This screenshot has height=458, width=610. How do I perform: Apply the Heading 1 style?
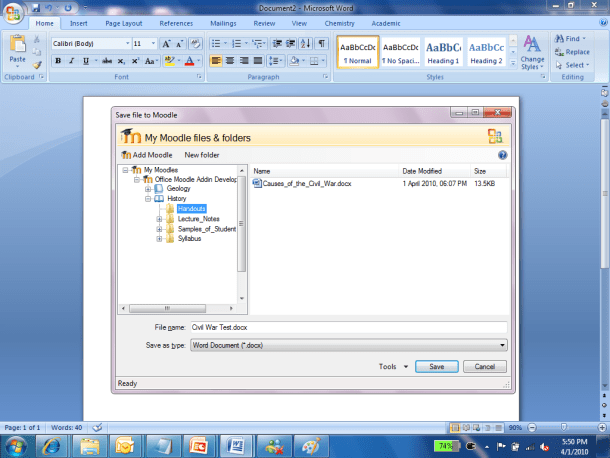[443, 52]
